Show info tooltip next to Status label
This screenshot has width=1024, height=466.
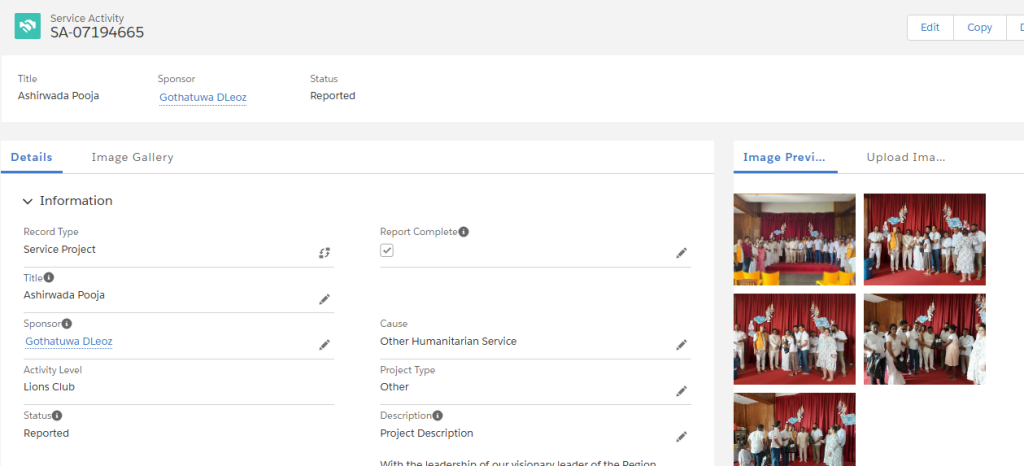click(x=57, y=415)
